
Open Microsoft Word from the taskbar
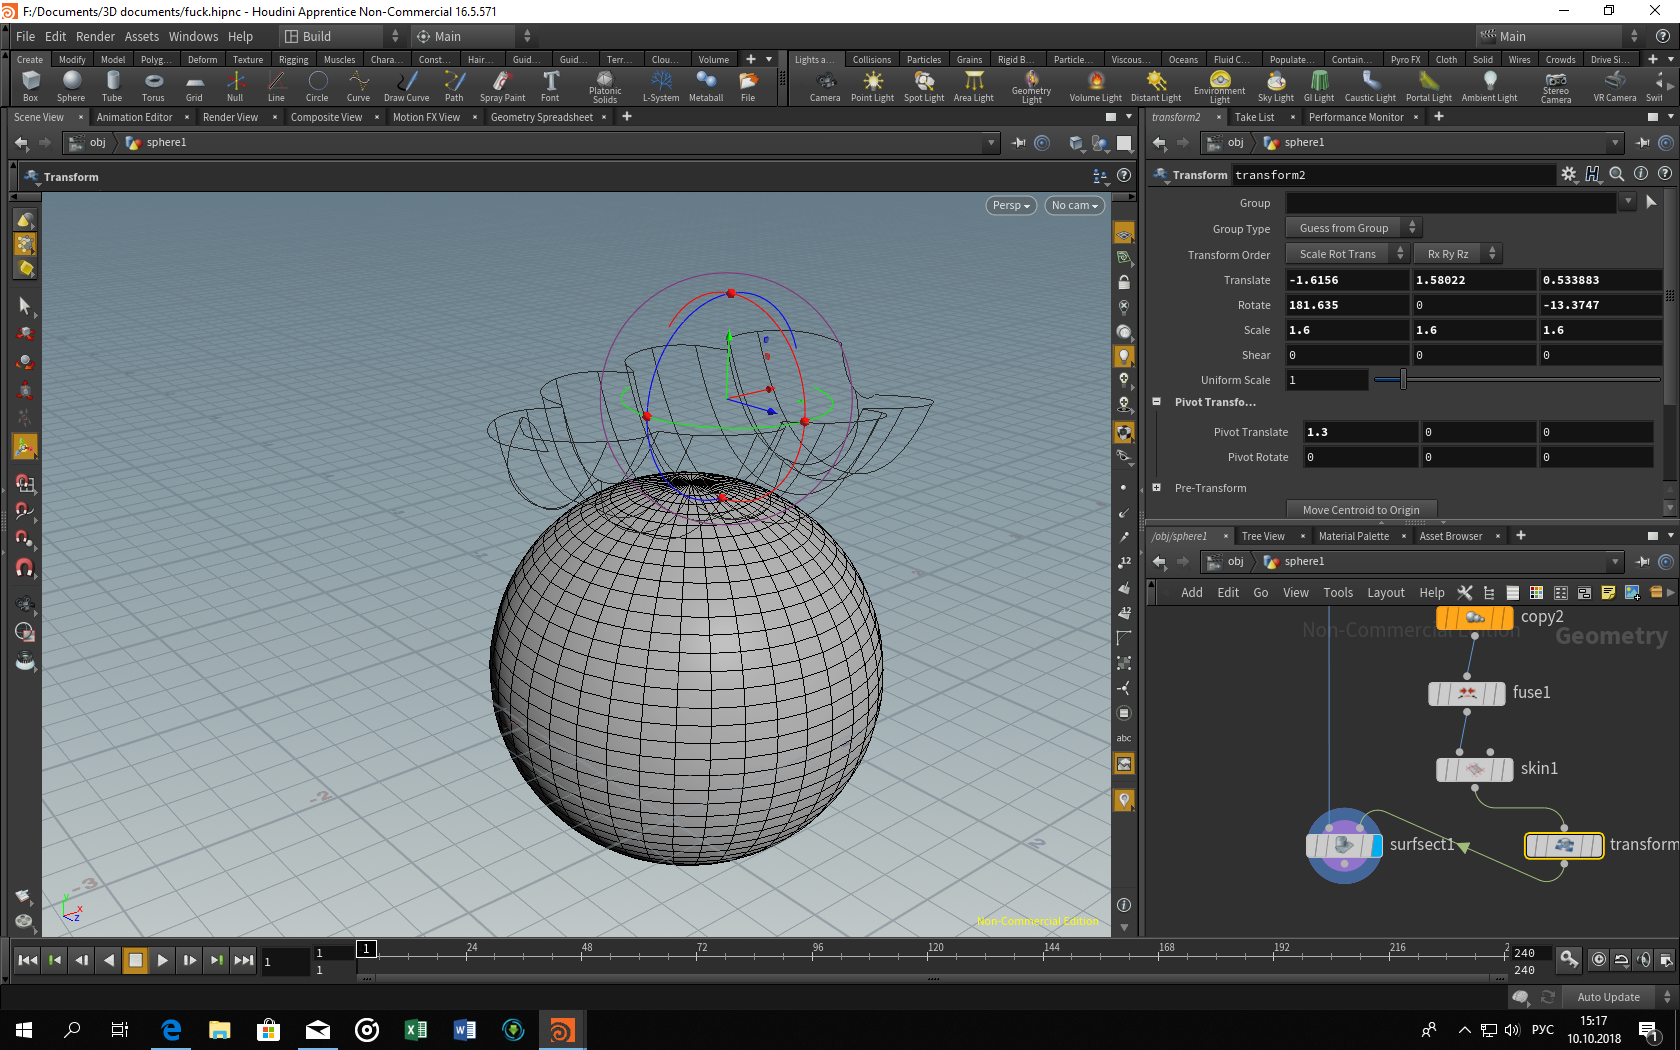click(465, 1030)
